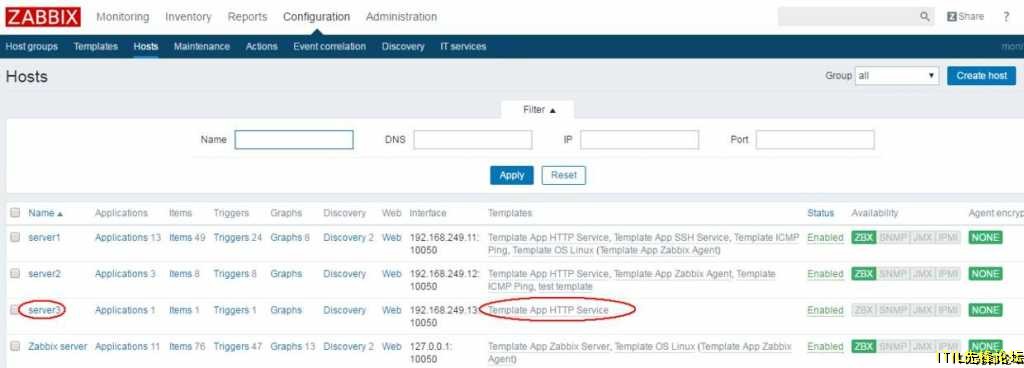Click the DNS filter input field
1024x368 pixels.
coord(473,140)
